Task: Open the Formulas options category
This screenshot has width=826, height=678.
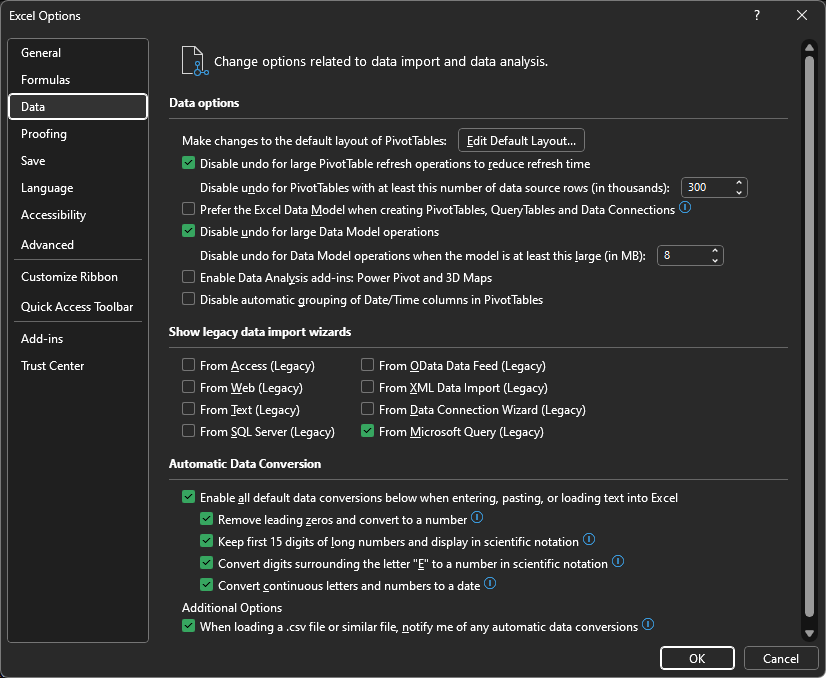Action: pos(78,80)
